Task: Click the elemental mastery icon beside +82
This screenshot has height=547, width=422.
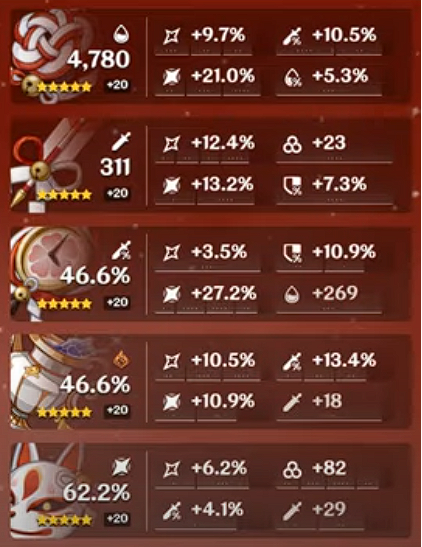Action: [292, 469]
